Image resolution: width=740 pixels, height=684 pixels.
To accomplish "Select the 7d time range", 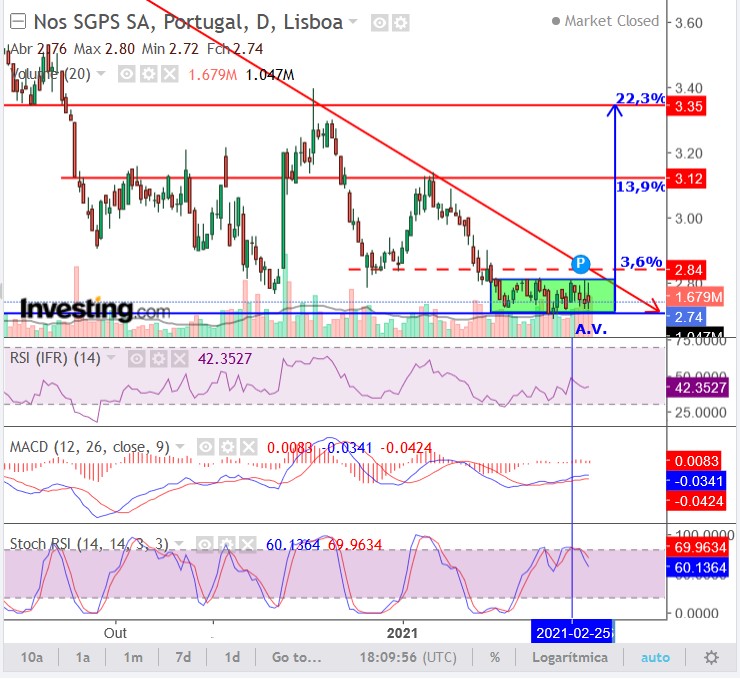I will coord(183,657).
